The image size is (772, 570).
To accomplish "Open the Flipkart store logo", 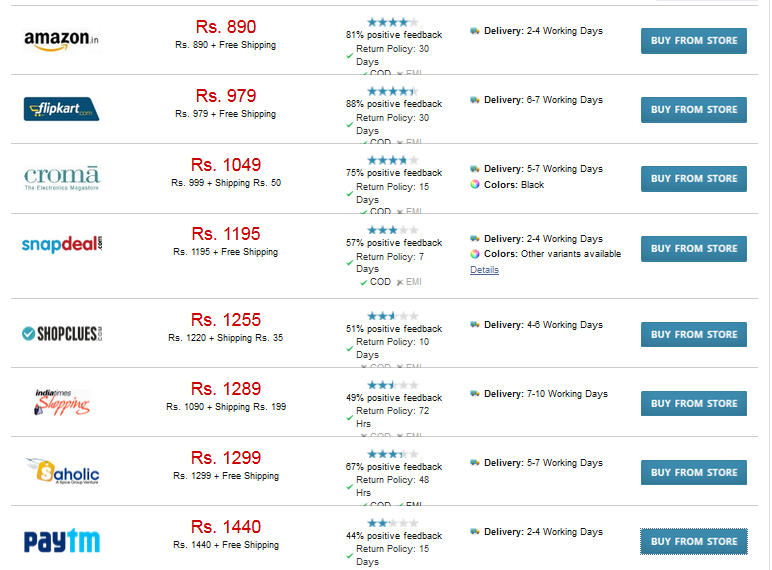I will coord(62,109).
